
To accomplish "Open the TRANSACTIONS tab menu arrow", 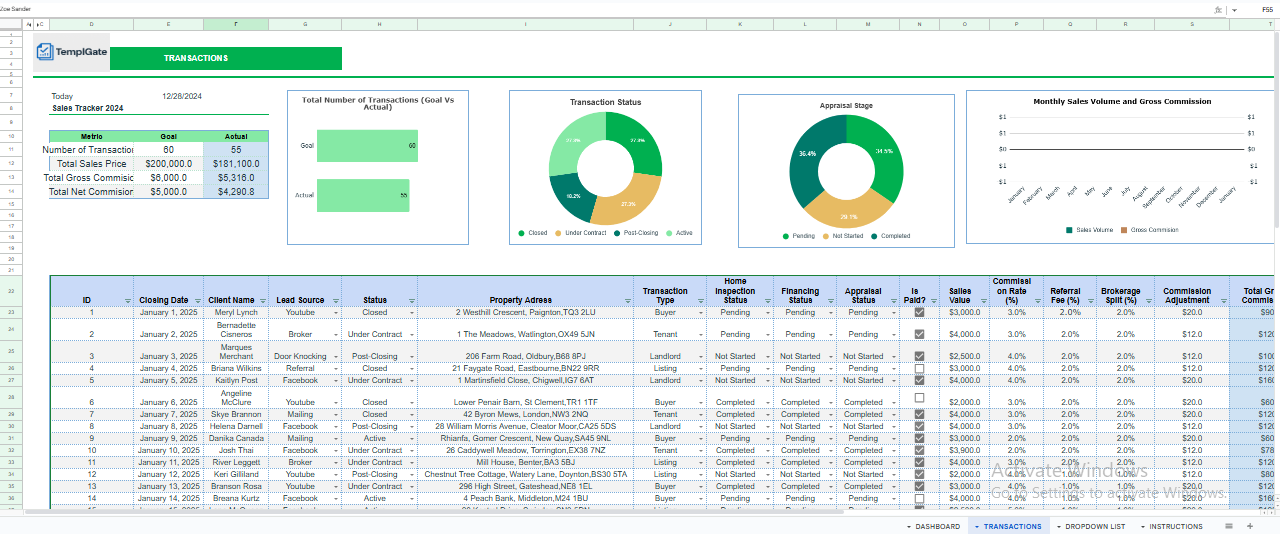I will (x=977, y=526).
